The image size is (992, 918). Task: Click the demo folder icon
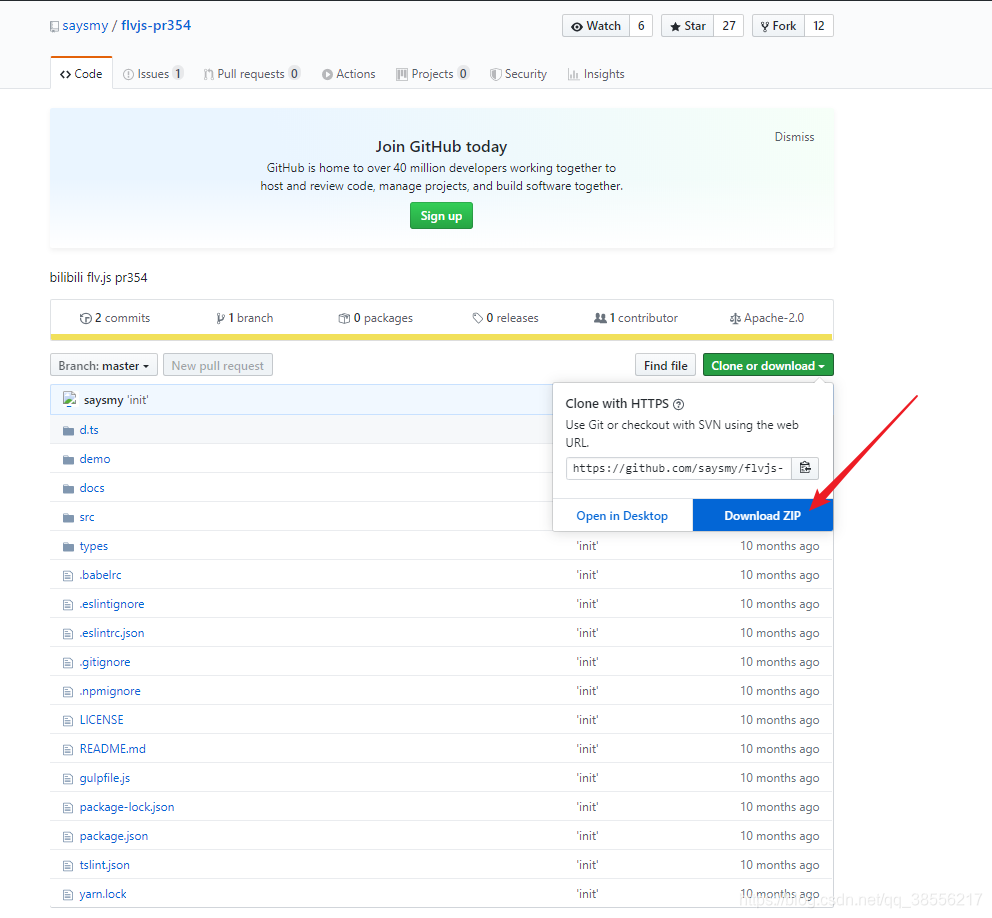point(68,460)
